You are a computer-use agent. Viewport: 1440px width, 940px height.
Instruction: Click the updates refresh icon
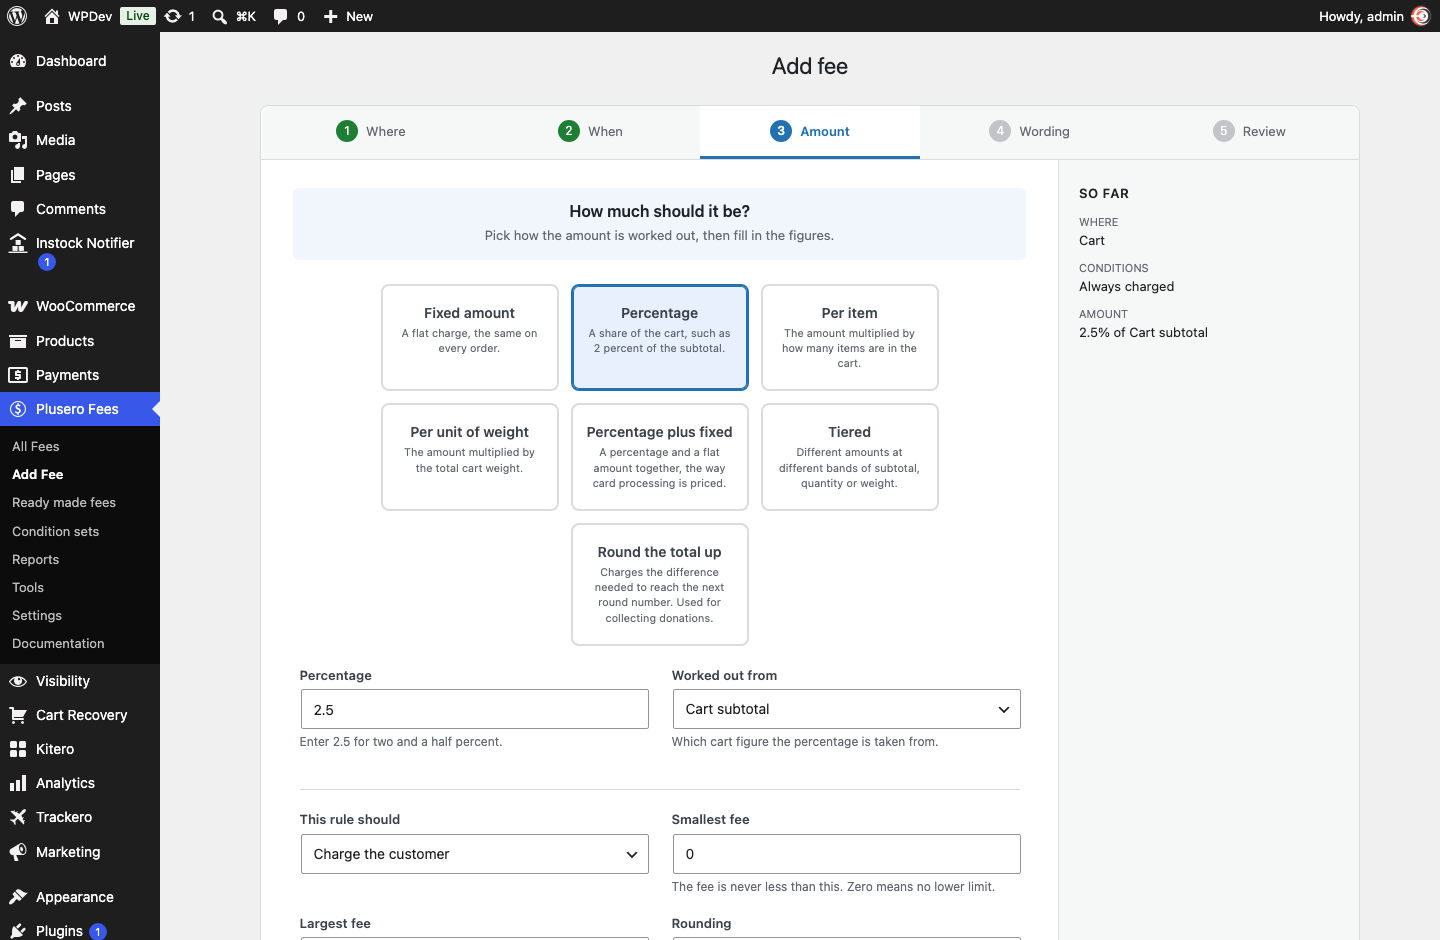(173, 16)
